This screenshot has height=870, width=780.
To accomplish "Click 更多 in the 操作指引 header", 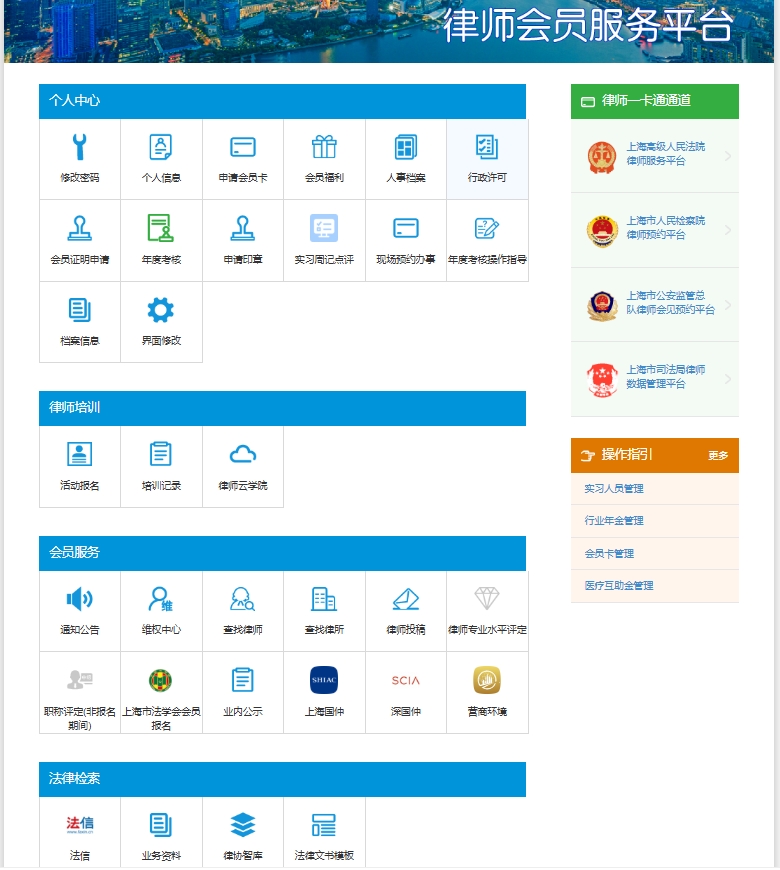I will pos(718,456).
